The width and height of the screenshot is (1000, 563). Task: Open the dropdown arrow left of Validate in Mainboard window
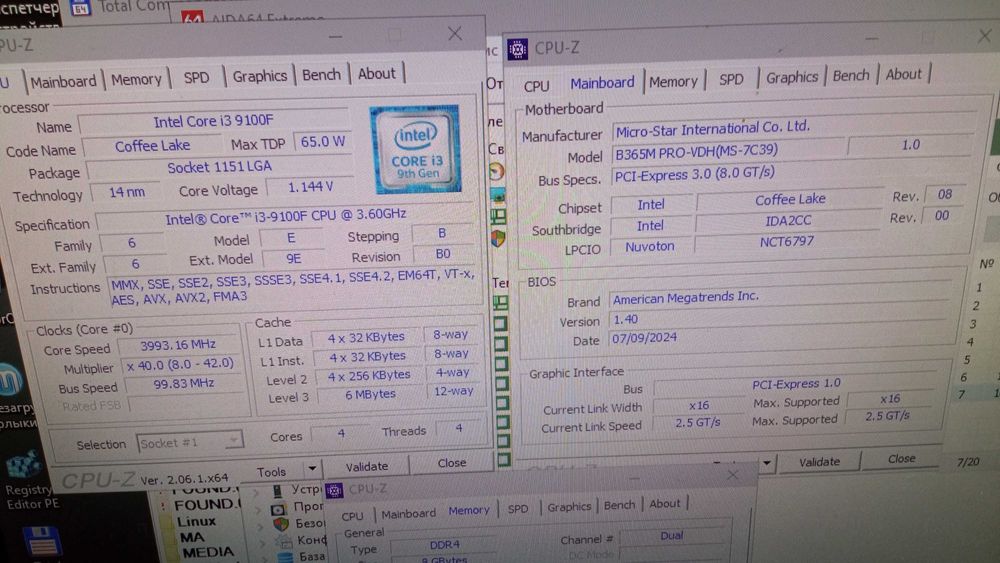pyautogui.click(x=767, y=462)
